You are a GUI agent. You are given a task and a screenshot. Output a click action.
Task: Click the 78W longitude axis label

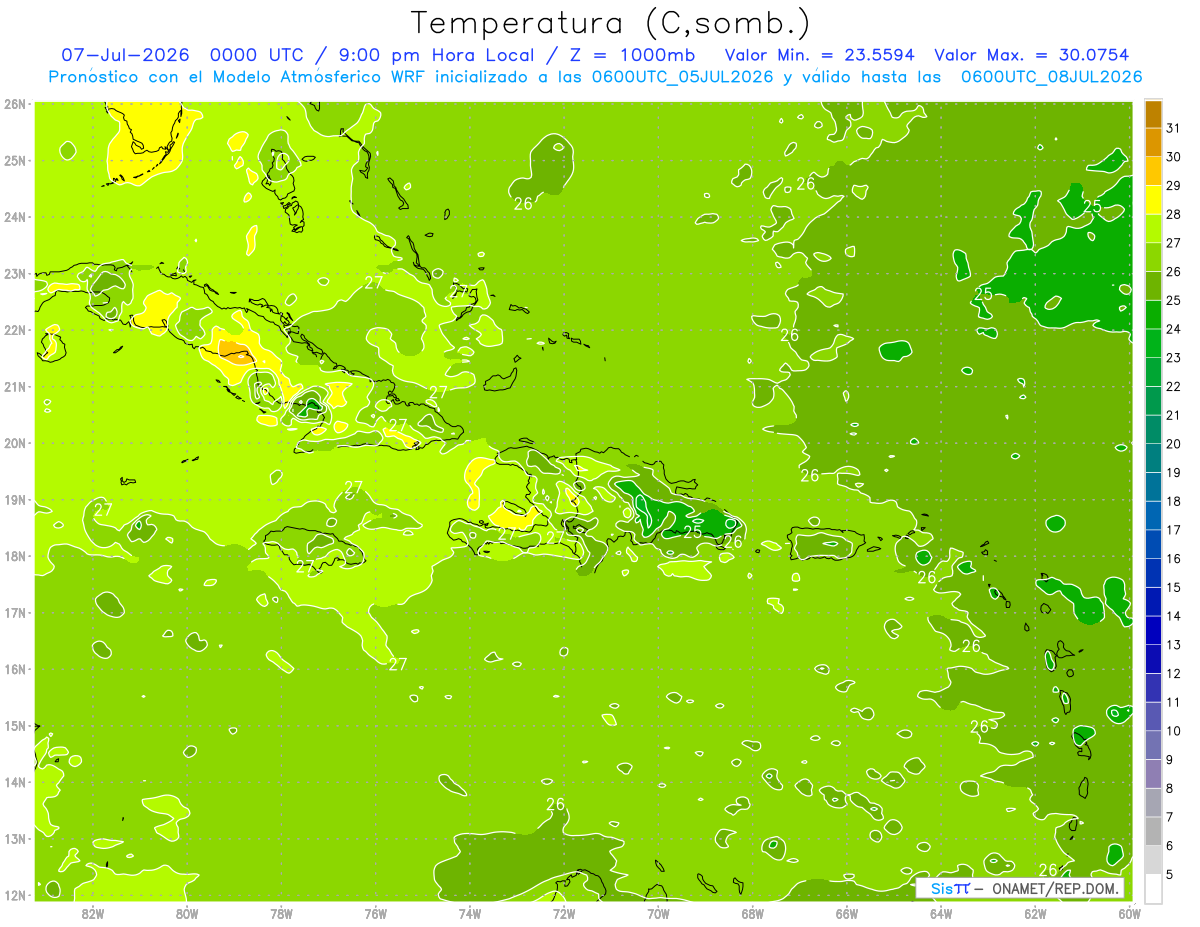pos(281,913)
